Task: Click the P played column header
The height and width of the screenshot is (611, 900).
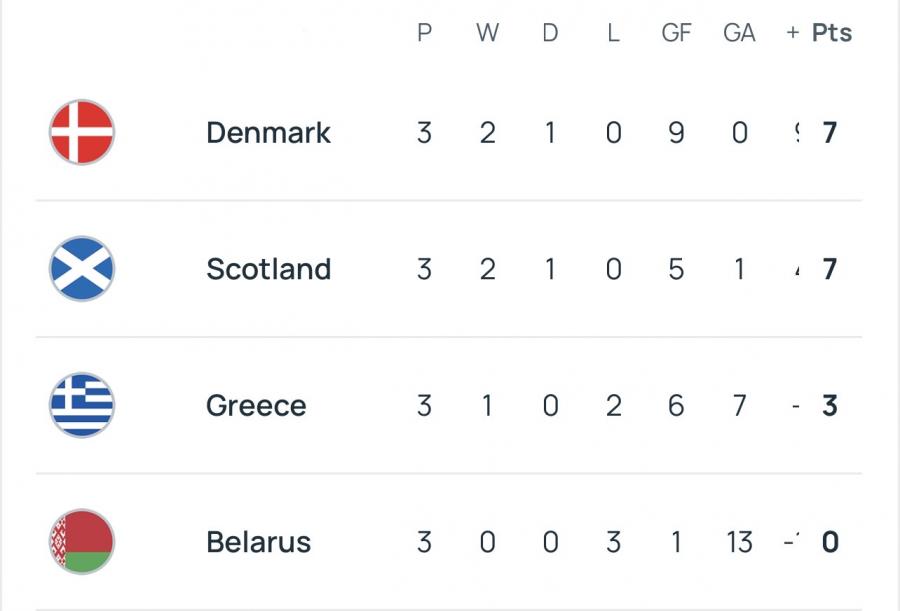Action: [424, 33]
